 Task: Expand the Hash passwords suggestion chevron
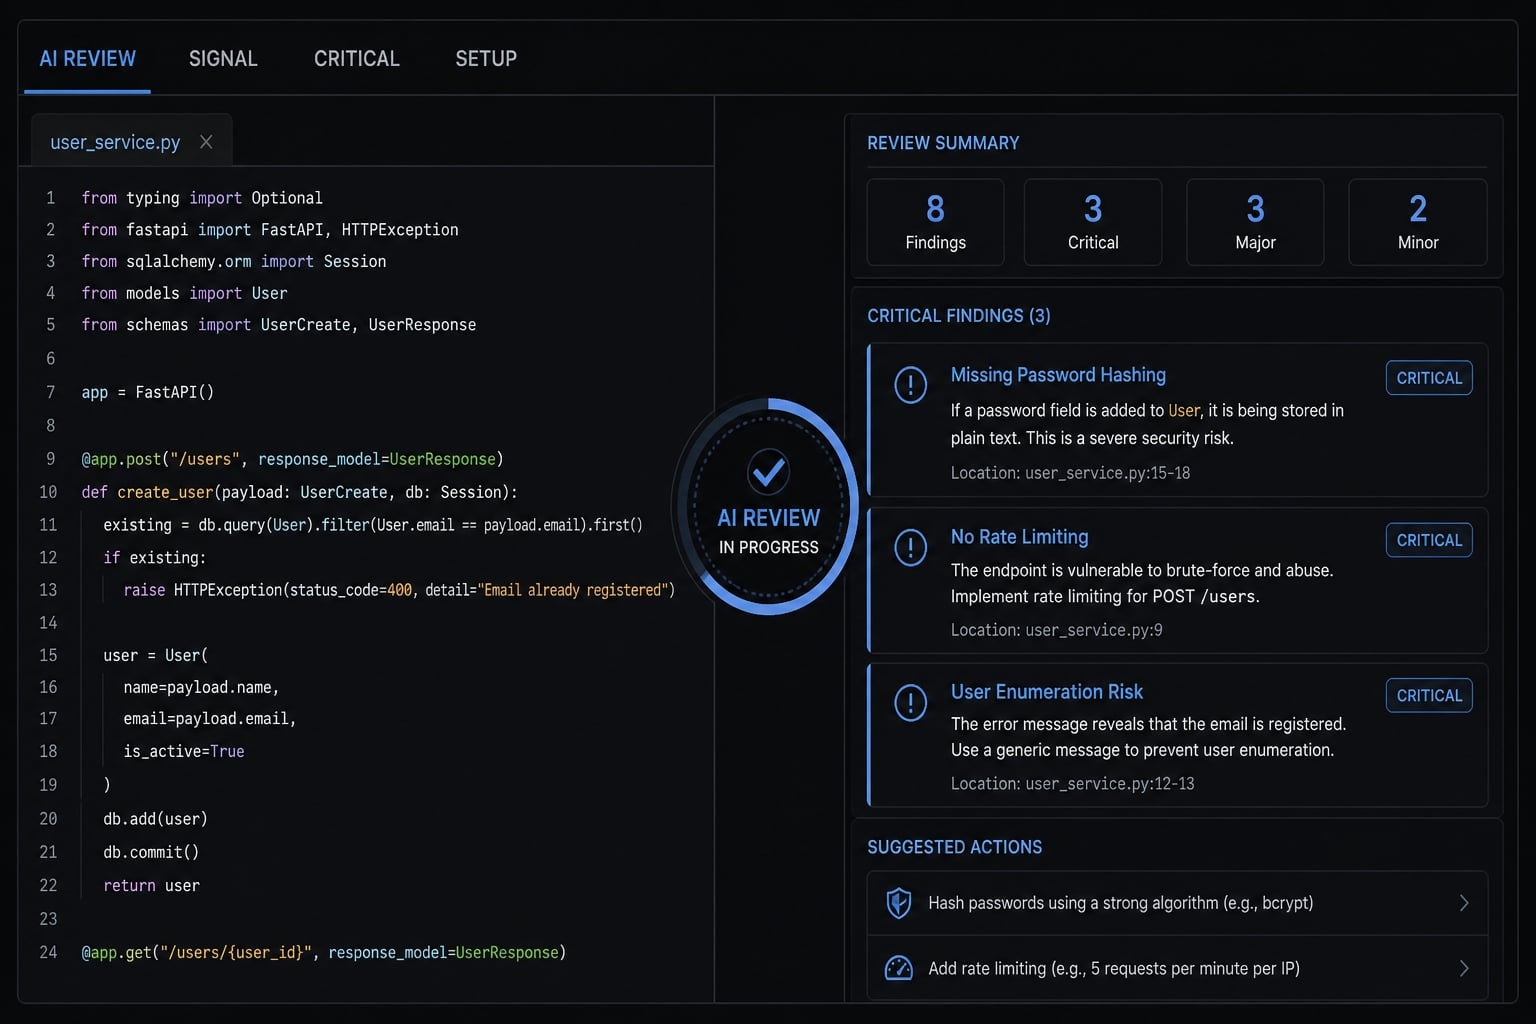(1464, 903)
